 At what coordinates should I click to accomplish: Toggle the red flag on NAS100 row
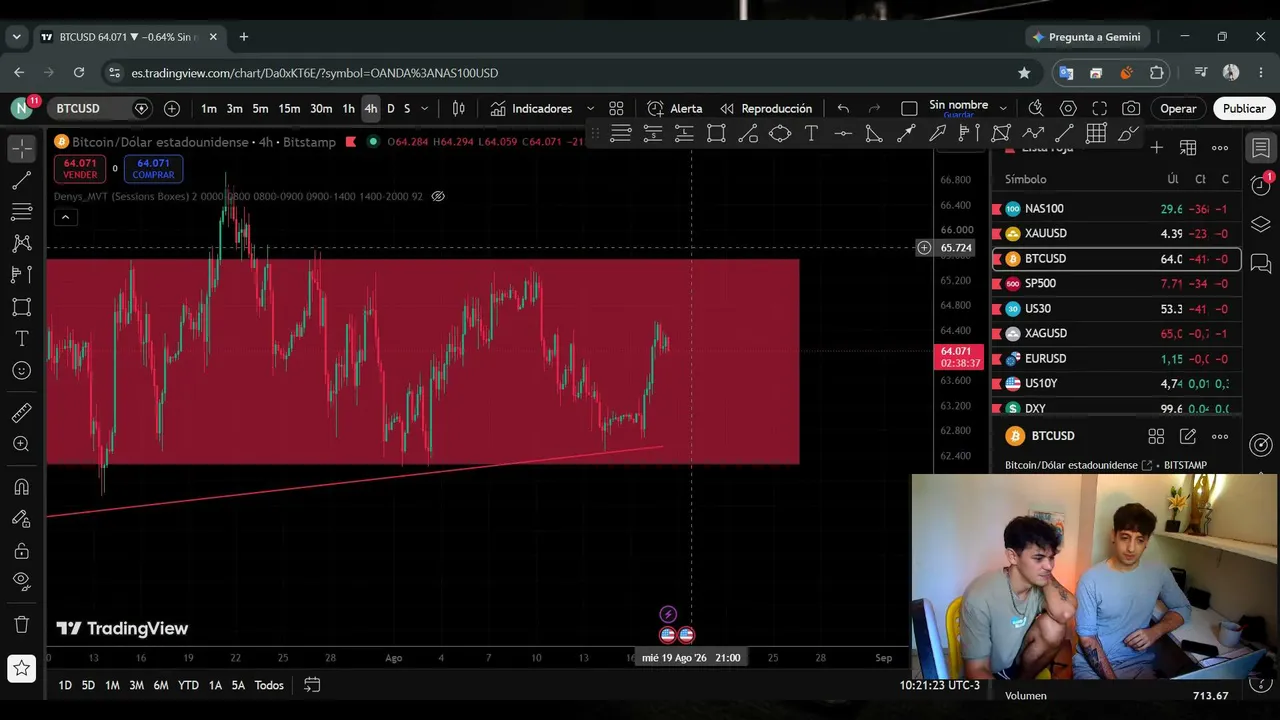997,209
